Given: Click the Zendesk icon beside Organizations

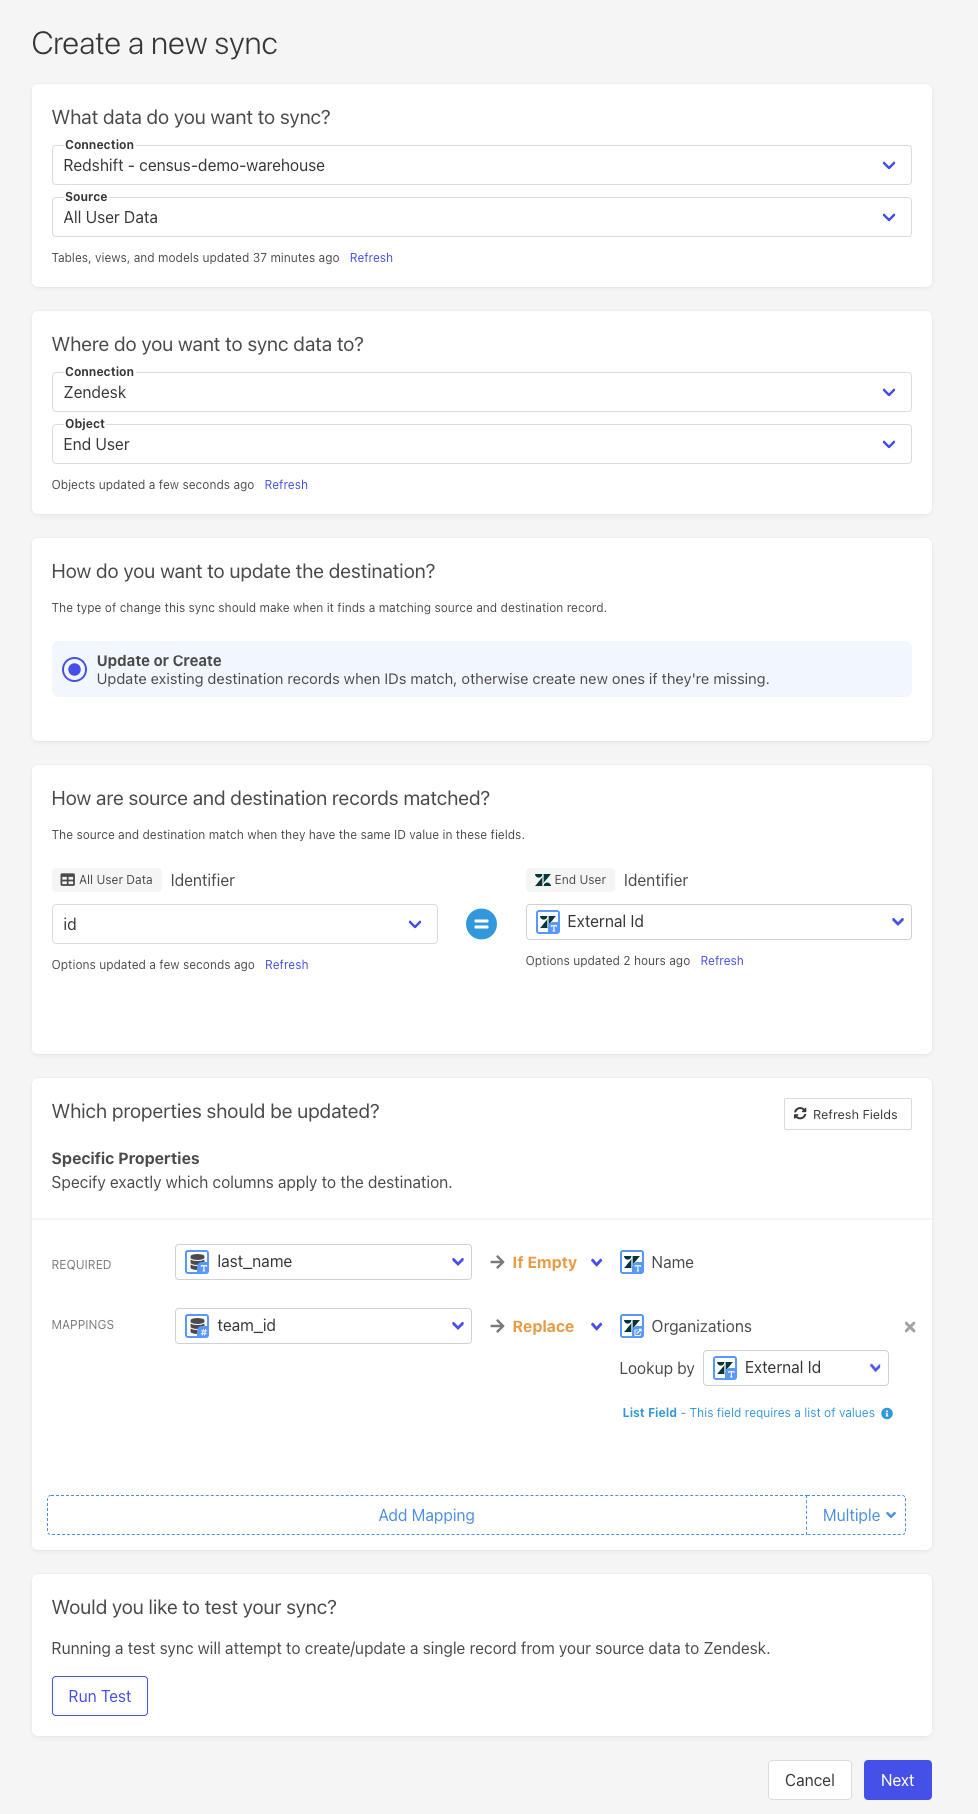Looking at the screenshot, I should click(632, 1326).
